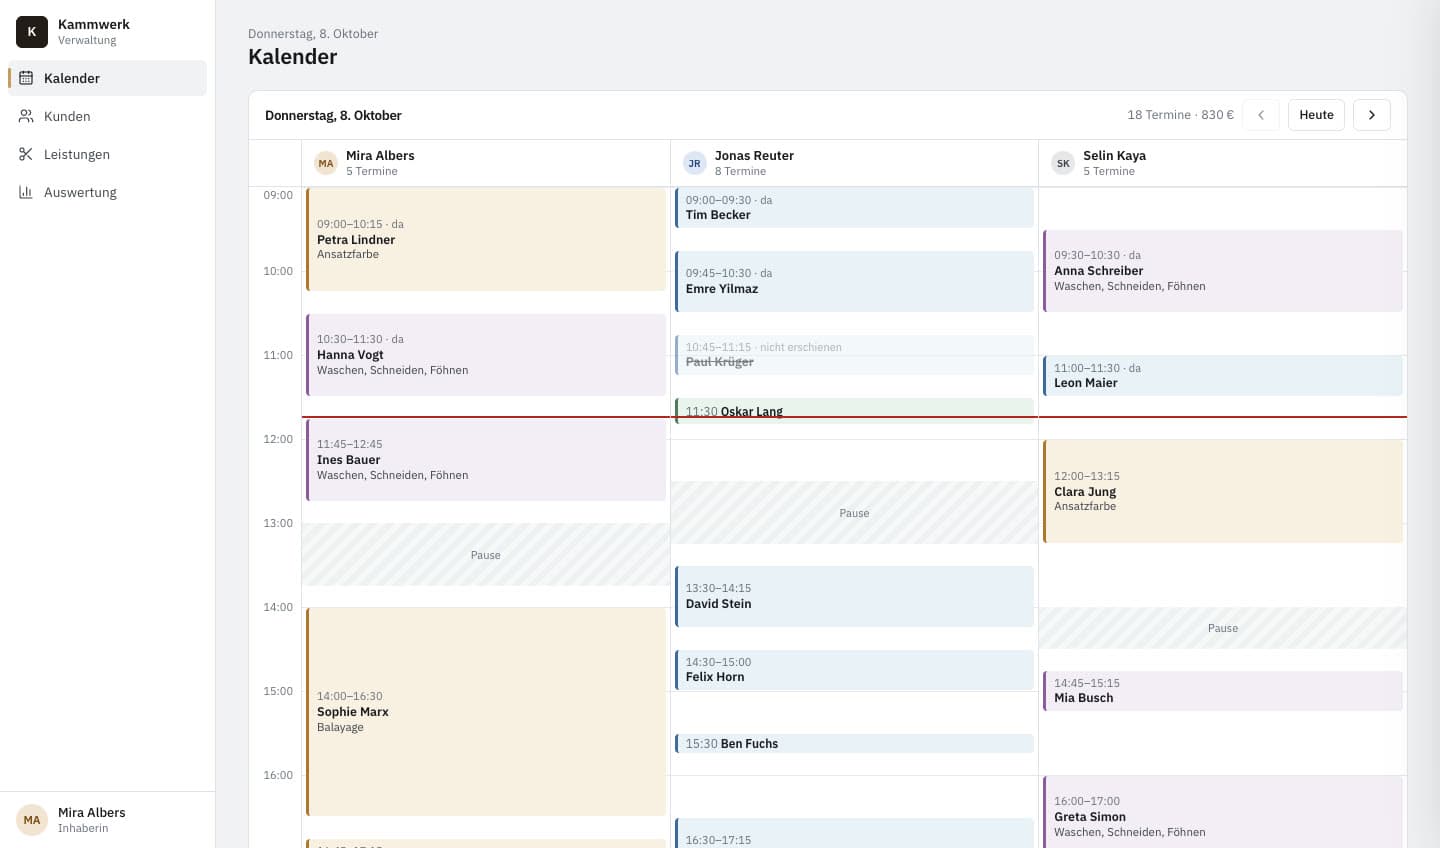Open Kunden in sidebar
1440x848 pixels.
click(107, 116)
